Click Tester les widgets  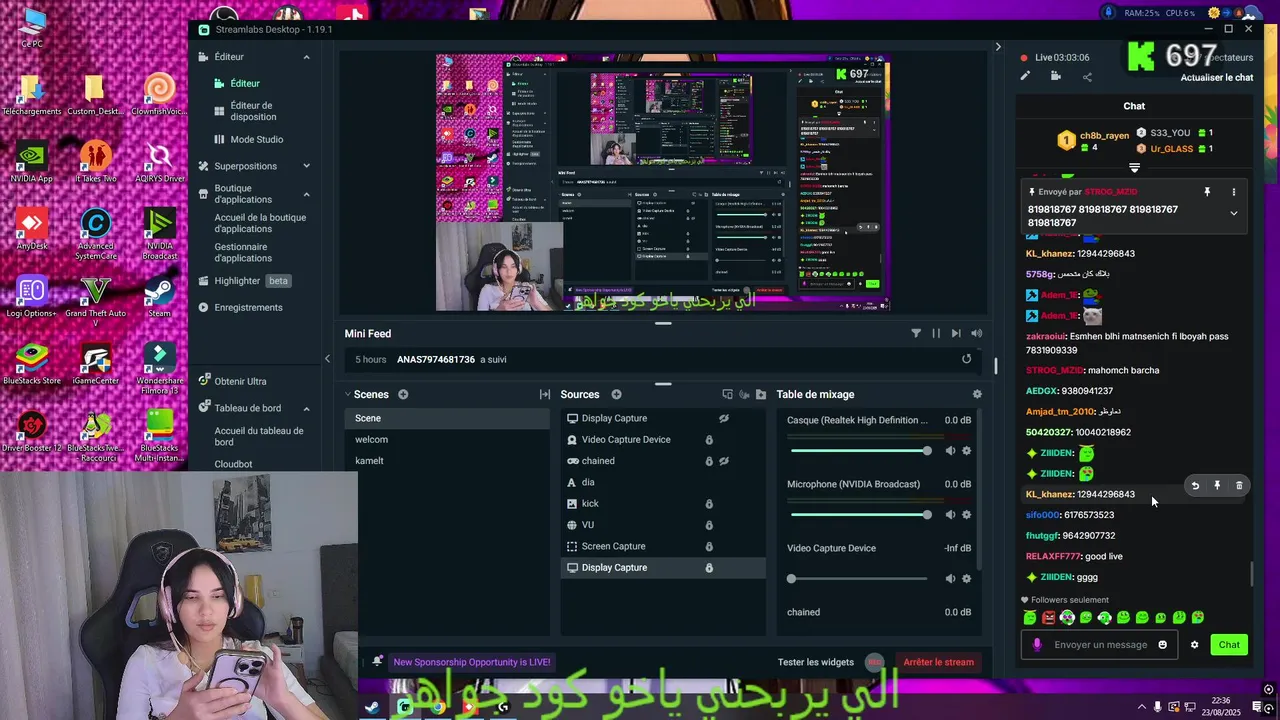pos(816,662)
